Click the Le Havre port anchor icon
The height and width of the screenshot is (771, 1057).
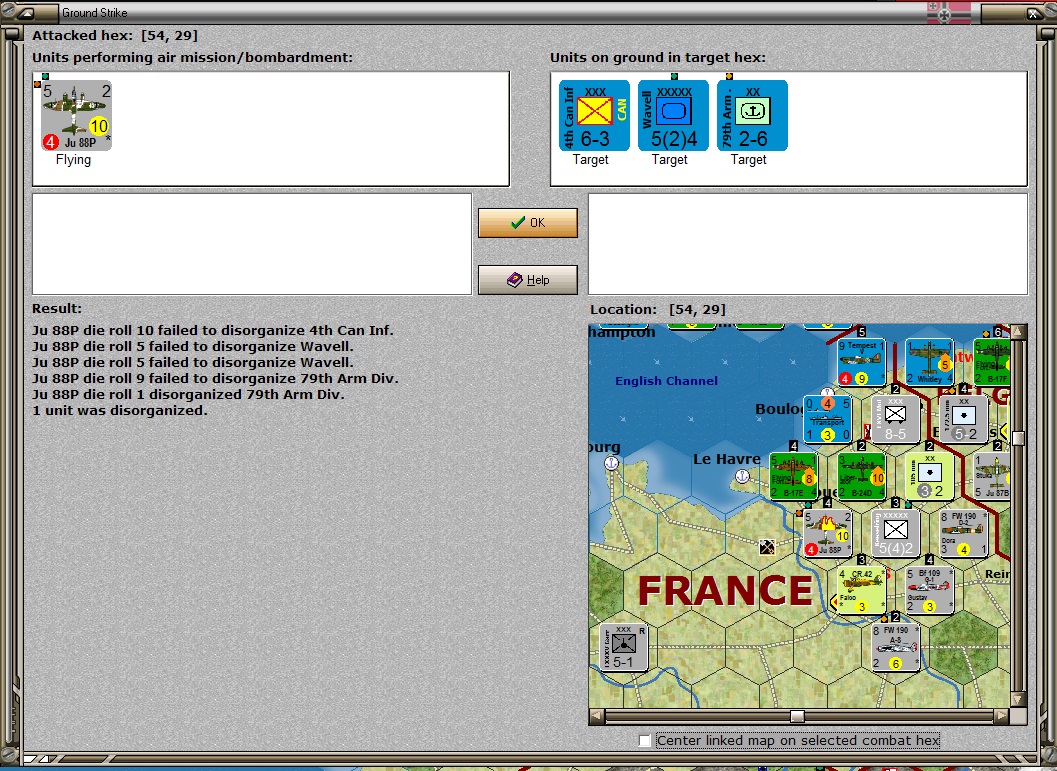[x=742, y=476]
